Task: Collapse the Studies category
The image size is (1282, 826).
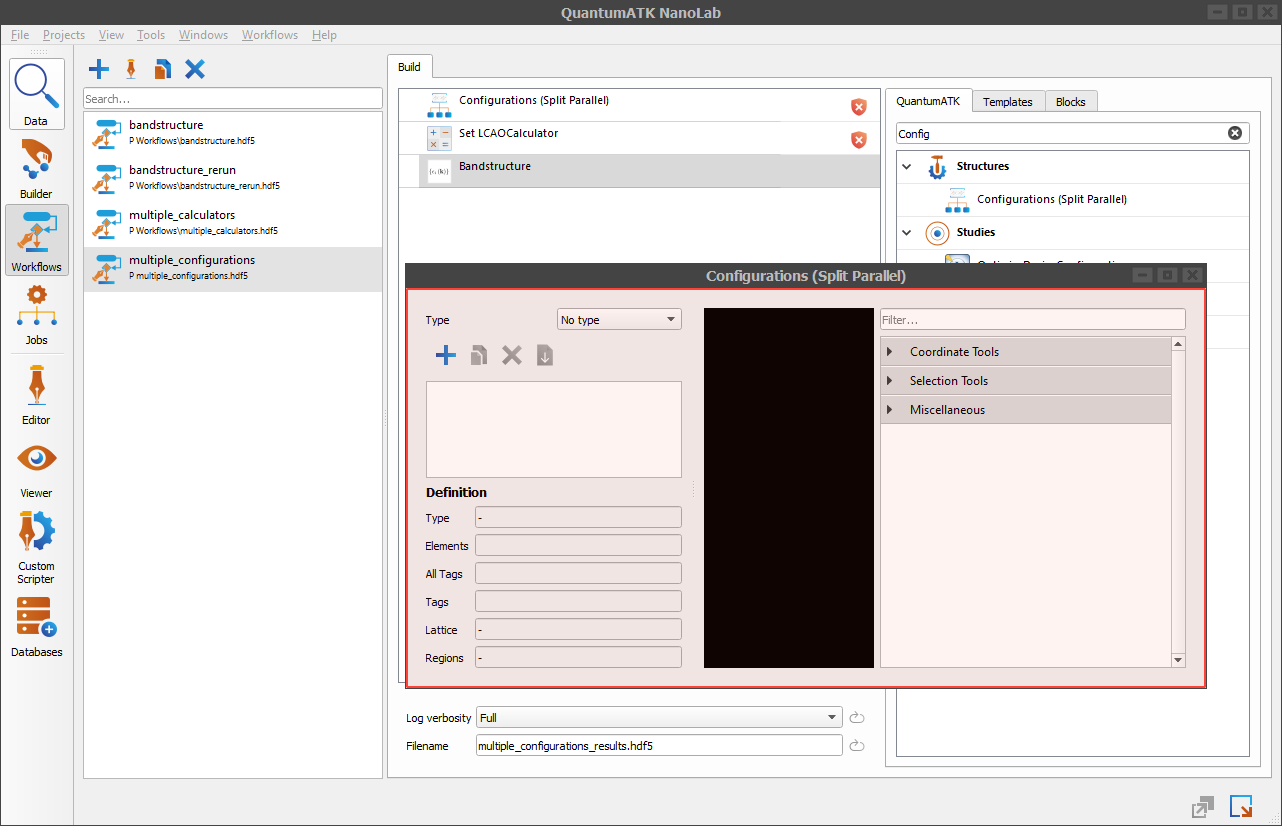Action: (x=907, y=233)
